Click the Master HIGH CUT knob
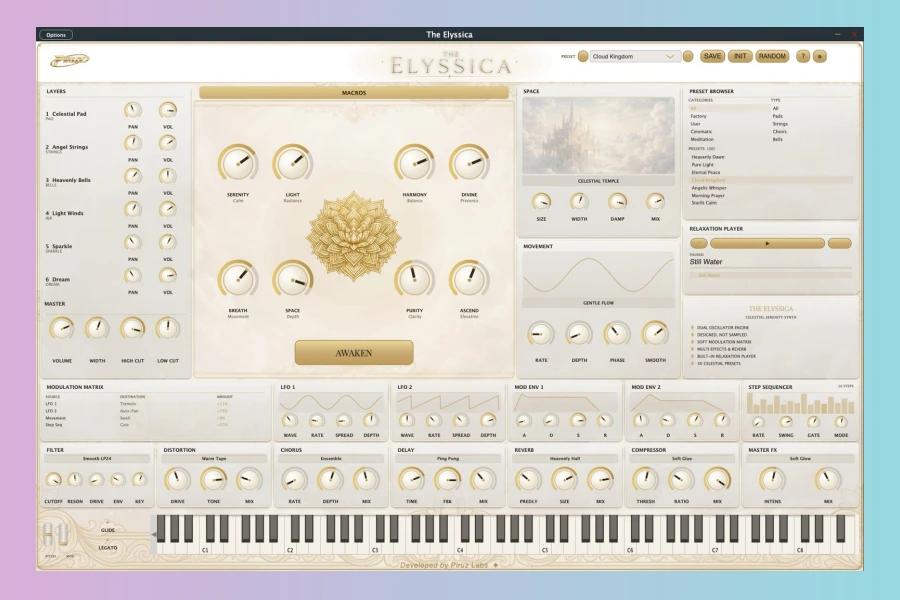The height and width of the screenshot is (600, 900). pyautogui.click(x=133, y=329)
